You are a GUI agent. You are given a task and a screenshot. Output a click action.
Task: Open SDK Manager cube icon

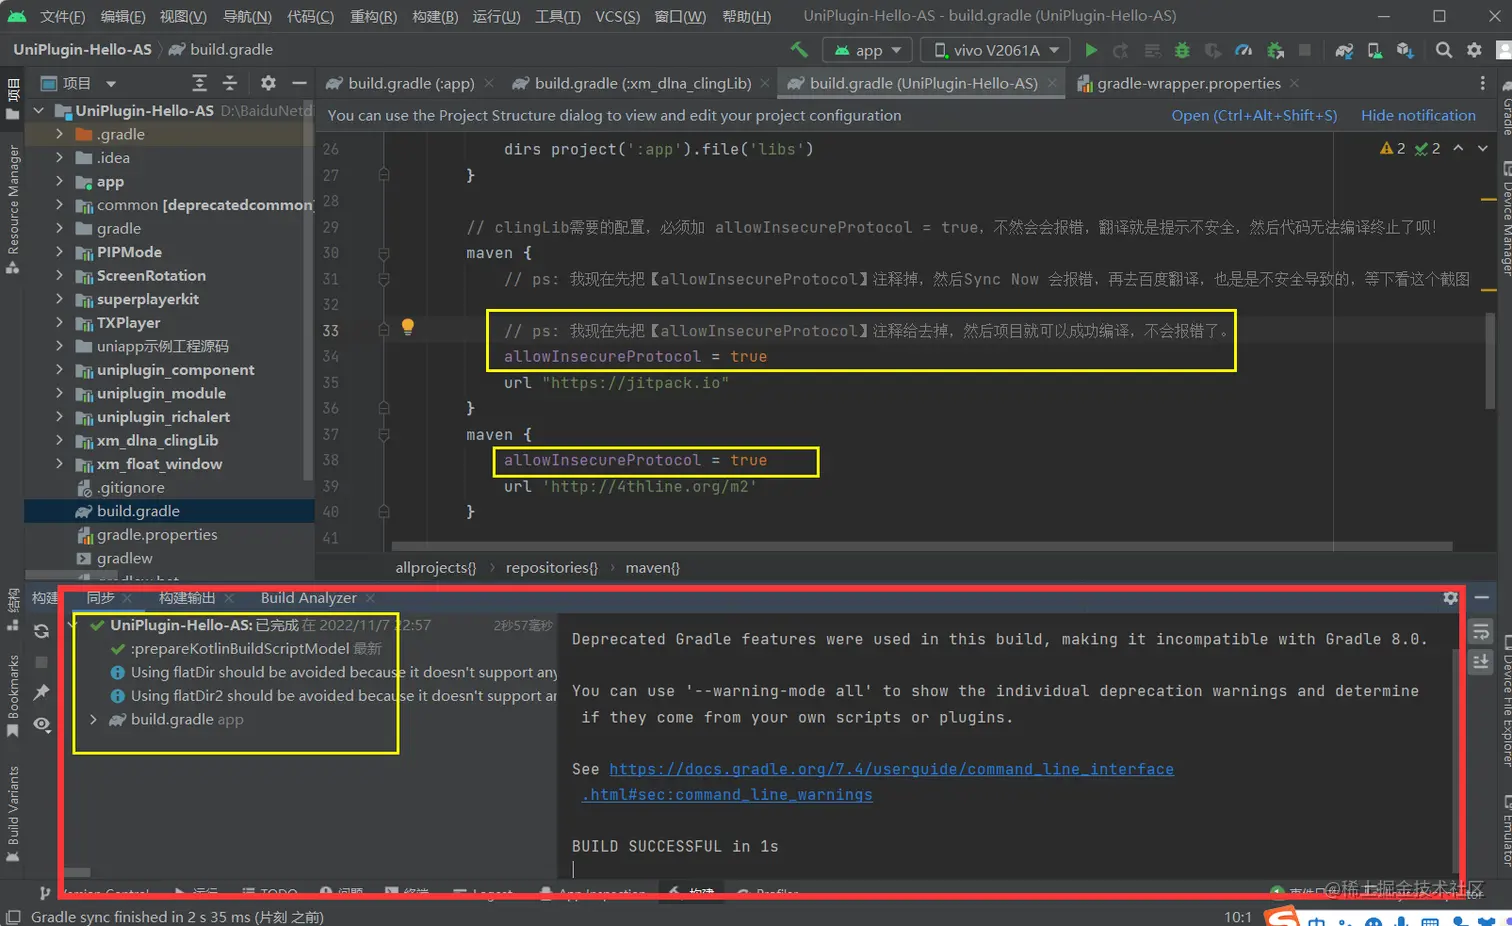pos(1405,50)
